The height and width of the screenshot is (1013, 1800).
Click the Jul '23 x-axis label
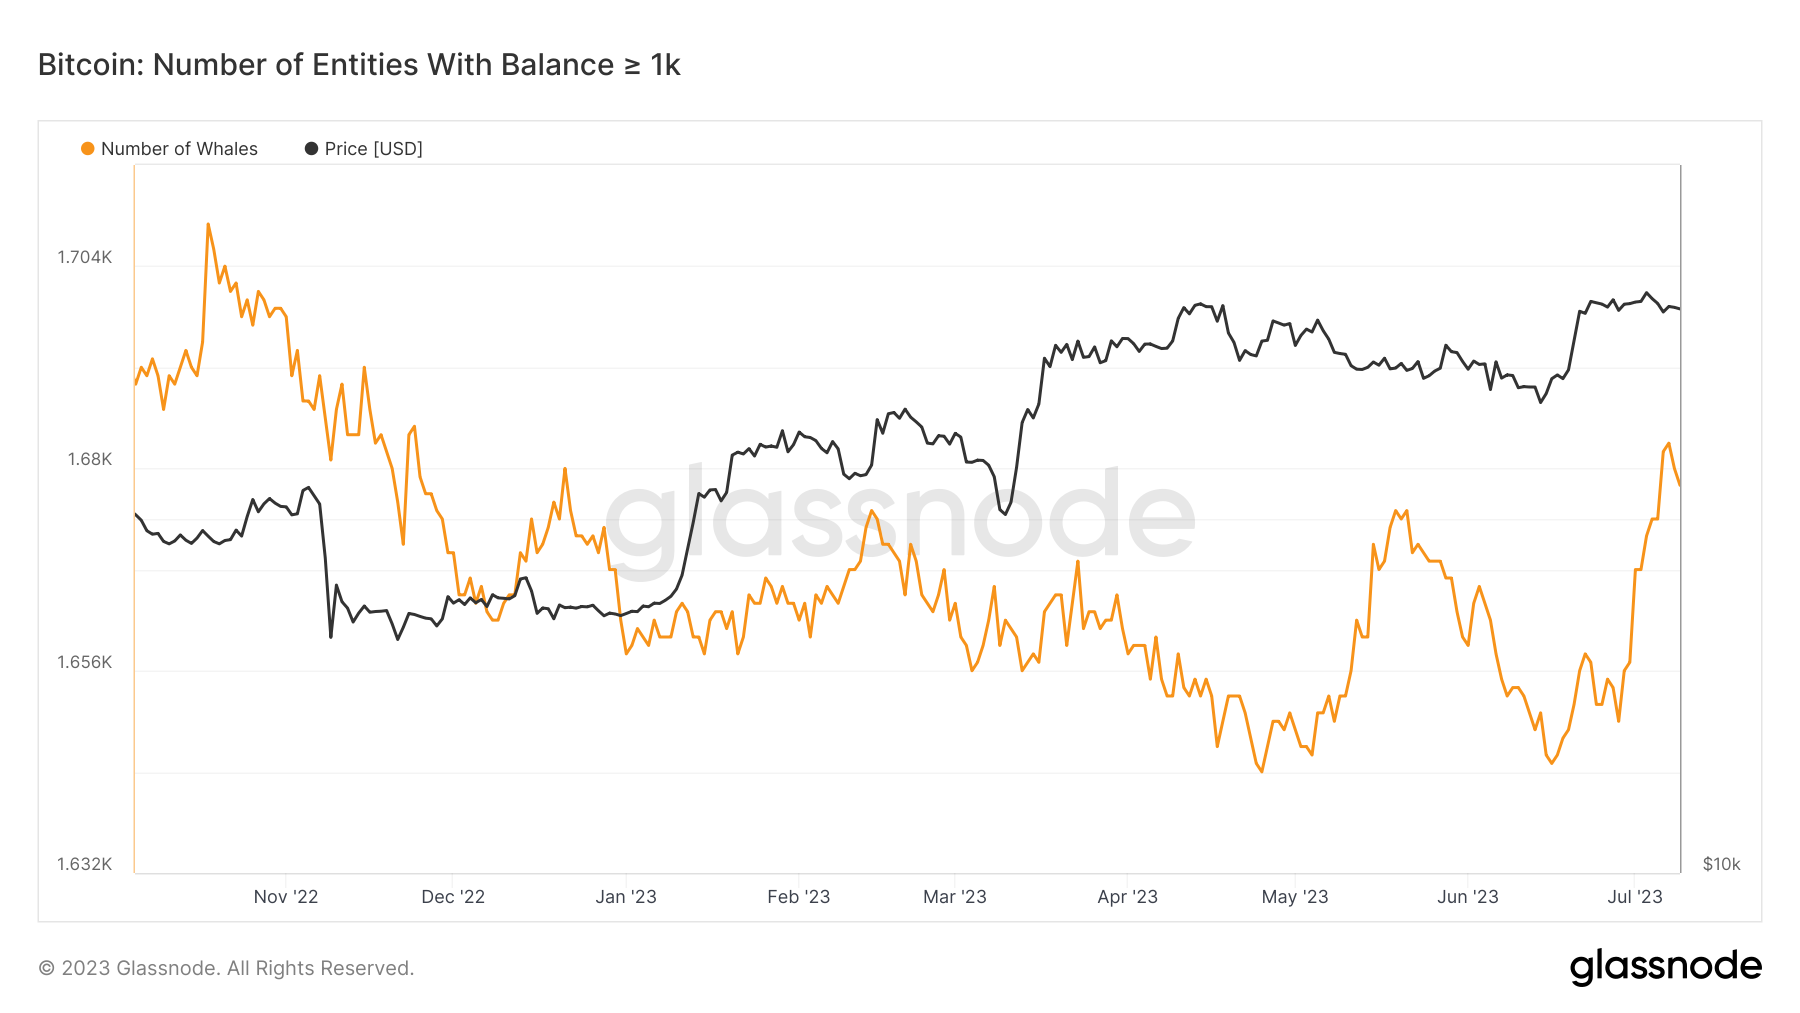tap(1635, 897)
